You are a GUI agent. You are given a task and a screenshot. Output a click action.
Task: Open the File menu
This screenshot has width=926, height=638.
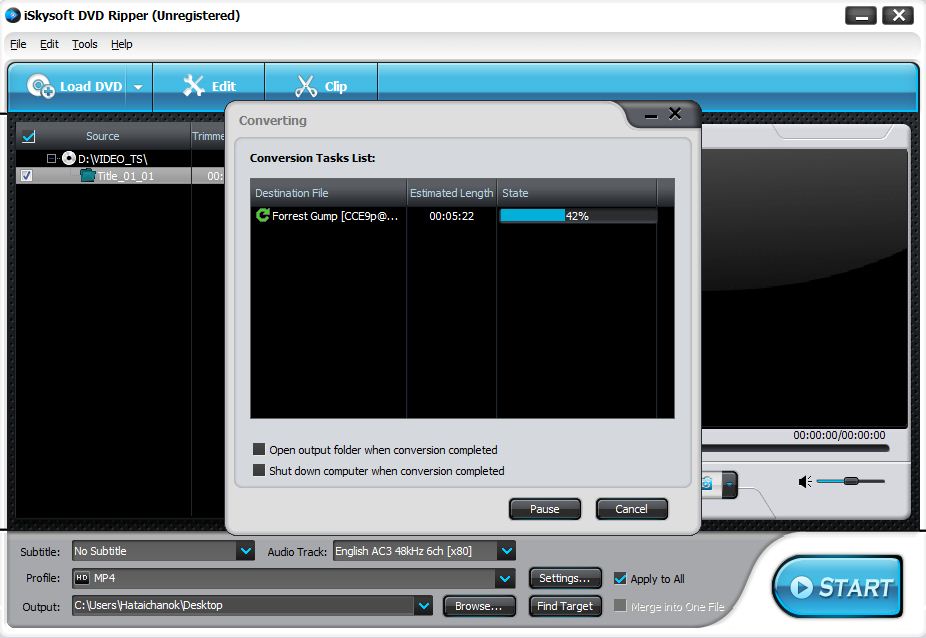point(18,44)
